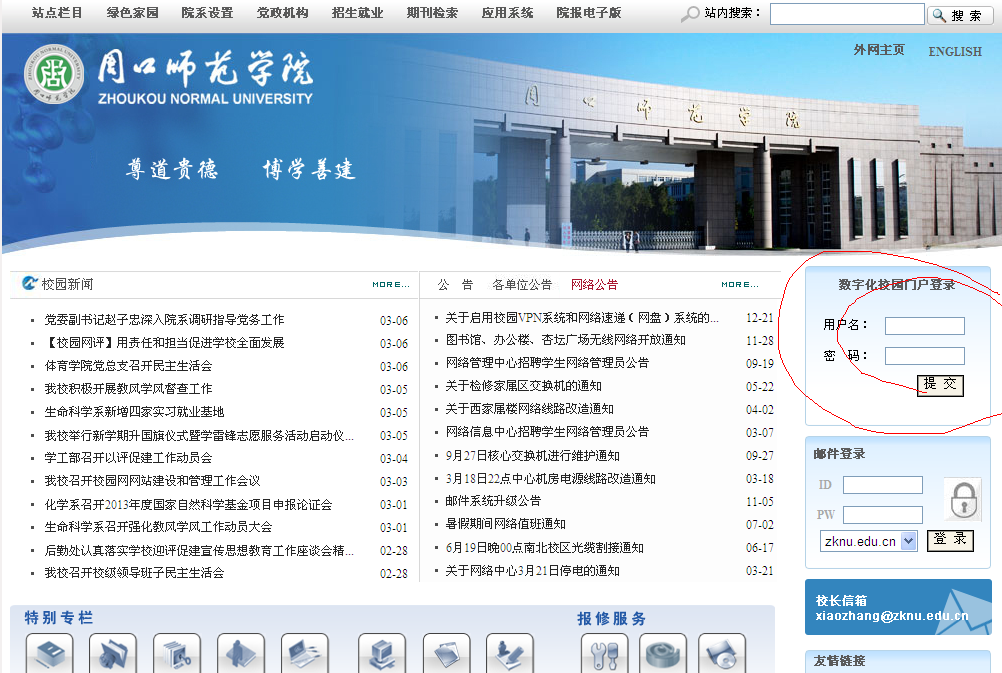
Task: Open the 招生就业 navigation menu
Action: click(357, 13)
